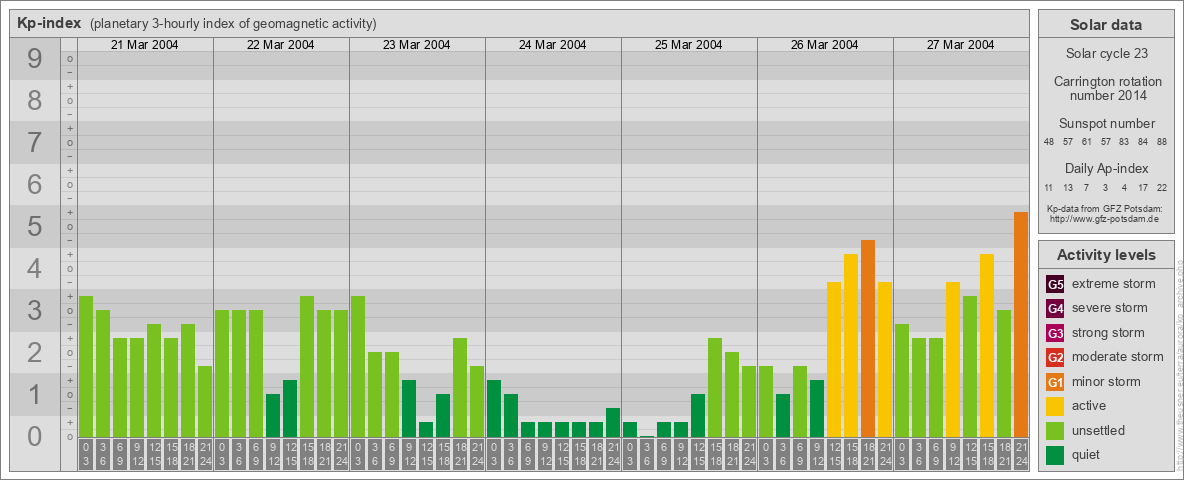Click the large Kp axis number 9
Screen dimensions: 1184x480
click(34, 59)
